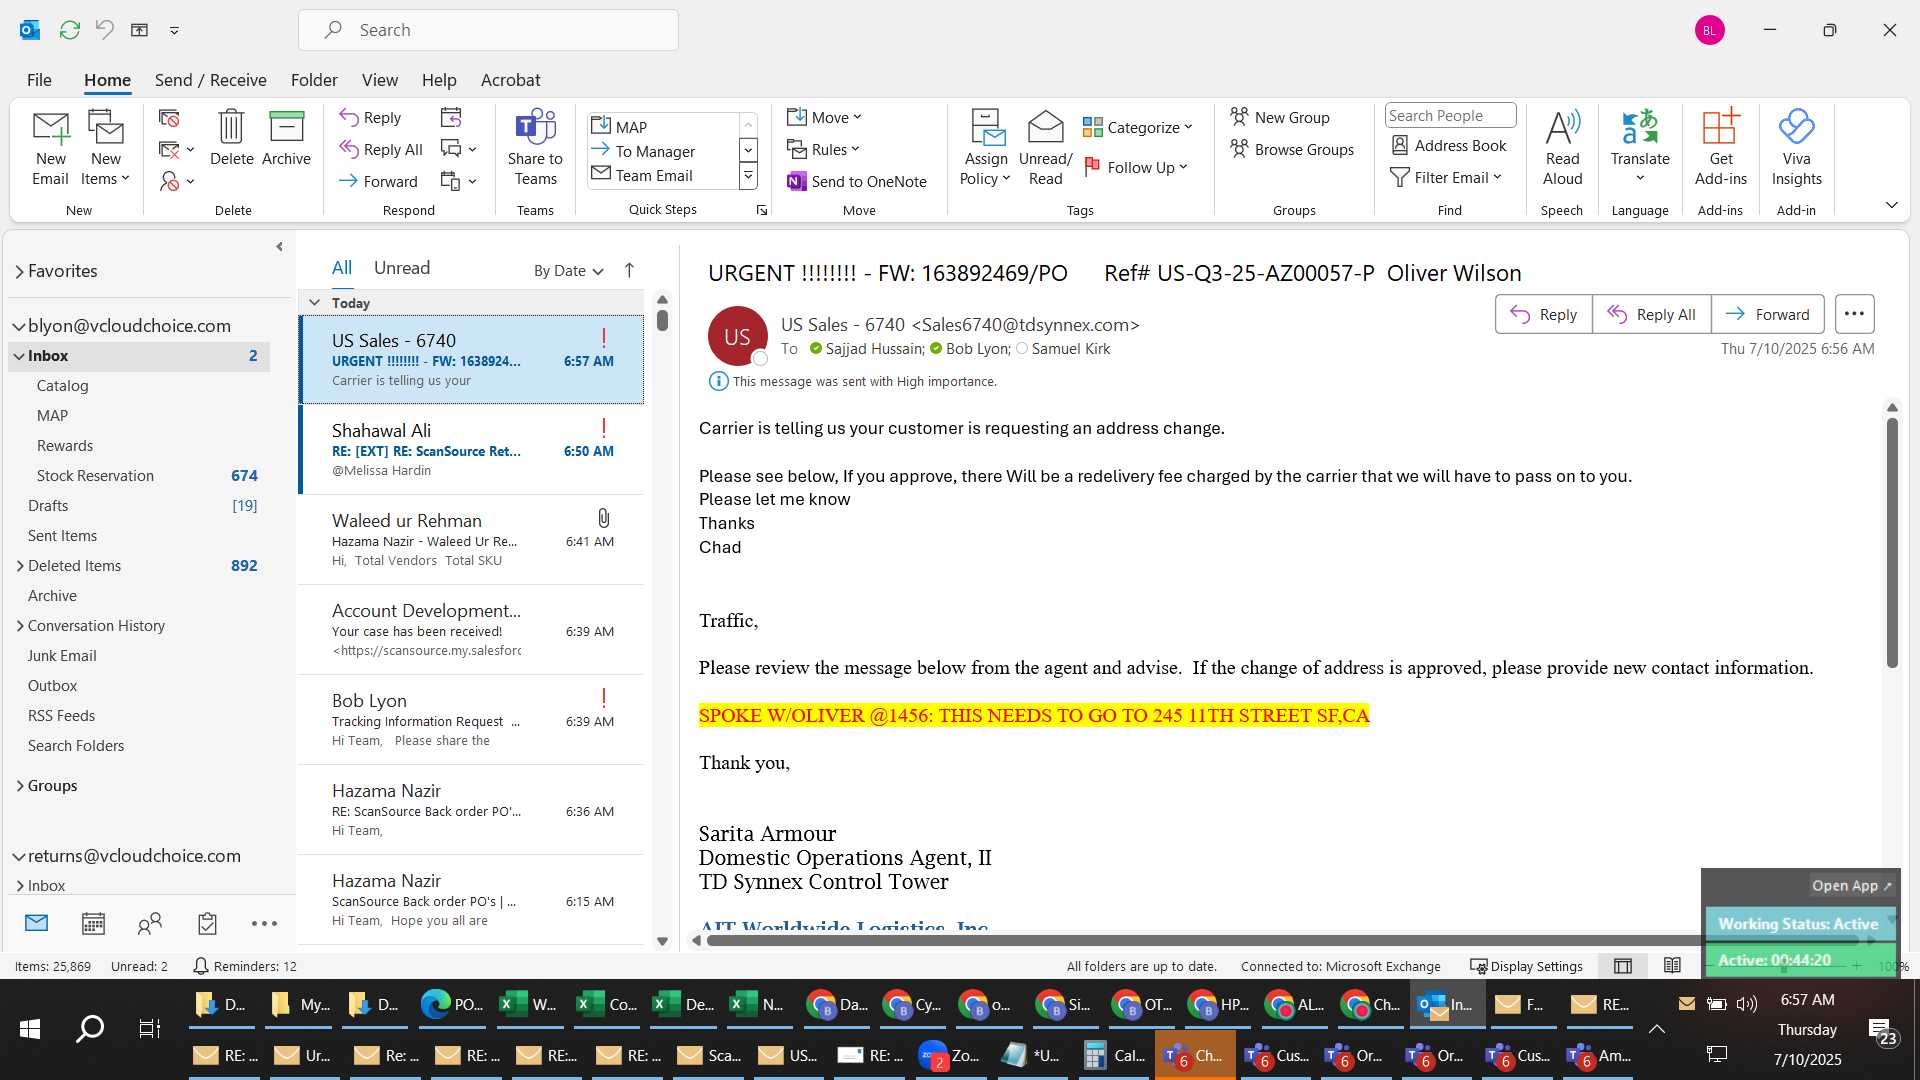The width and height of the screenshot is (1920, 1080).
Task: Reverse sort order arrow in message list
Action: tap(629, 270)
